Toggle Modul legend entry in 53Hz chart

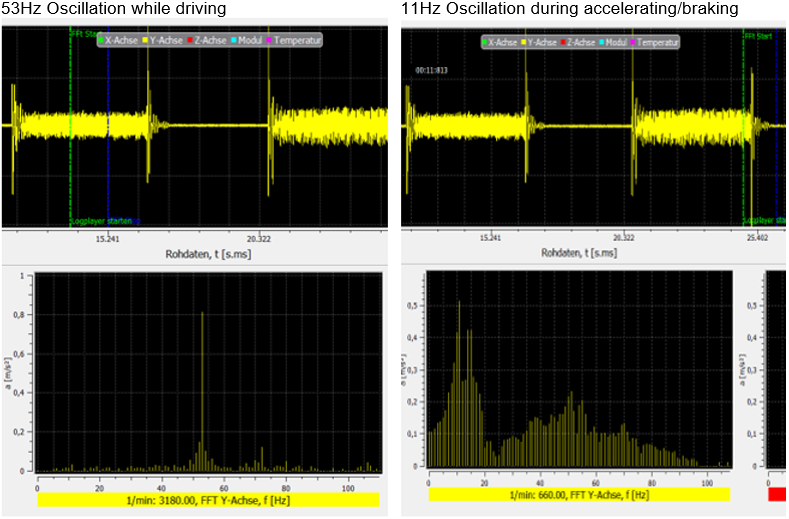[x=247, y=40]
